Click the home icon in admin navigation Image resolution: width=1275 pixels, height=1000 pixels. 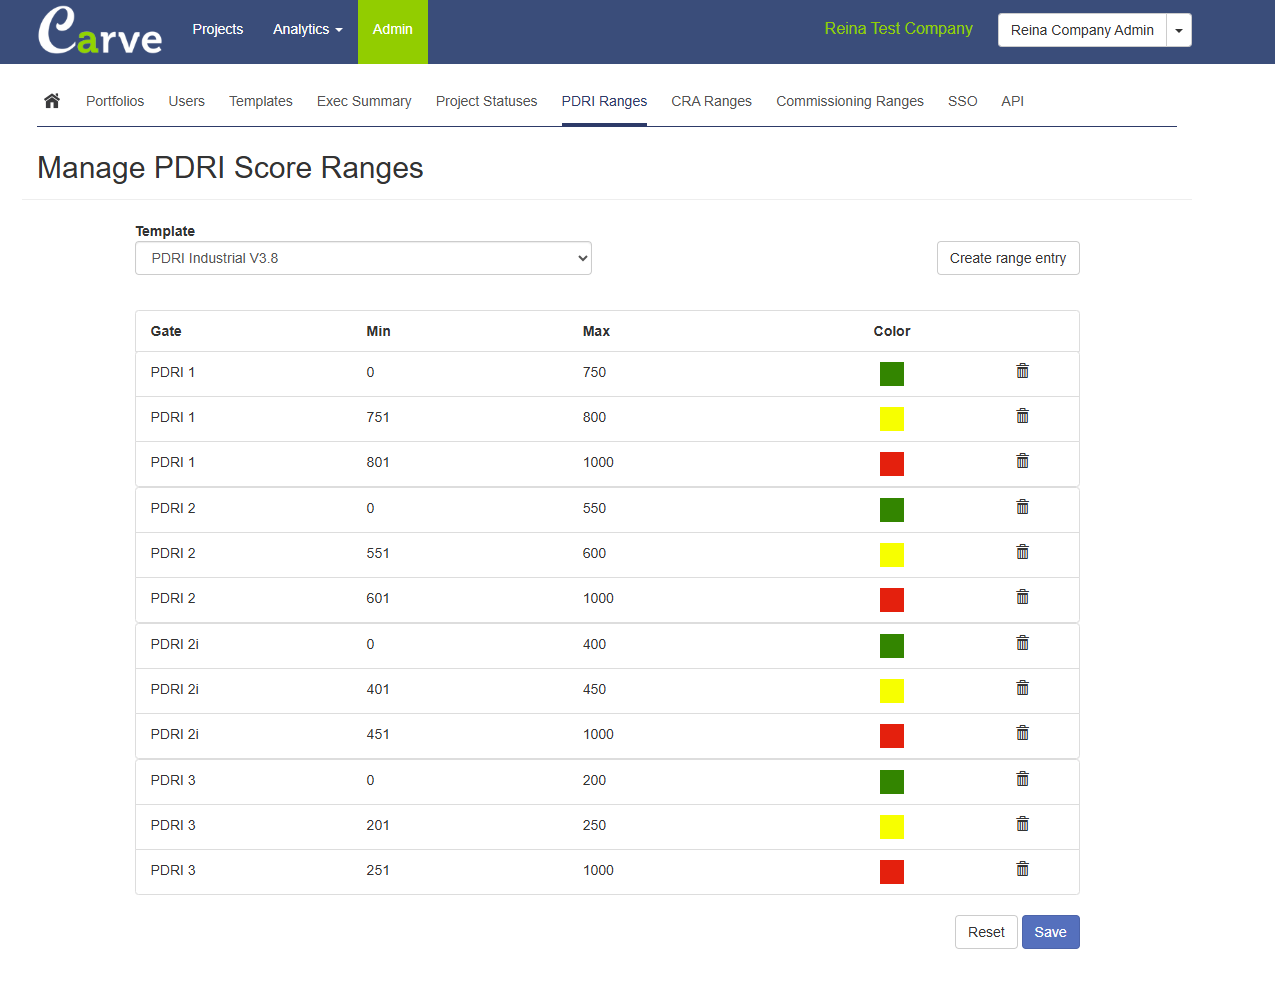pos(52,101)
